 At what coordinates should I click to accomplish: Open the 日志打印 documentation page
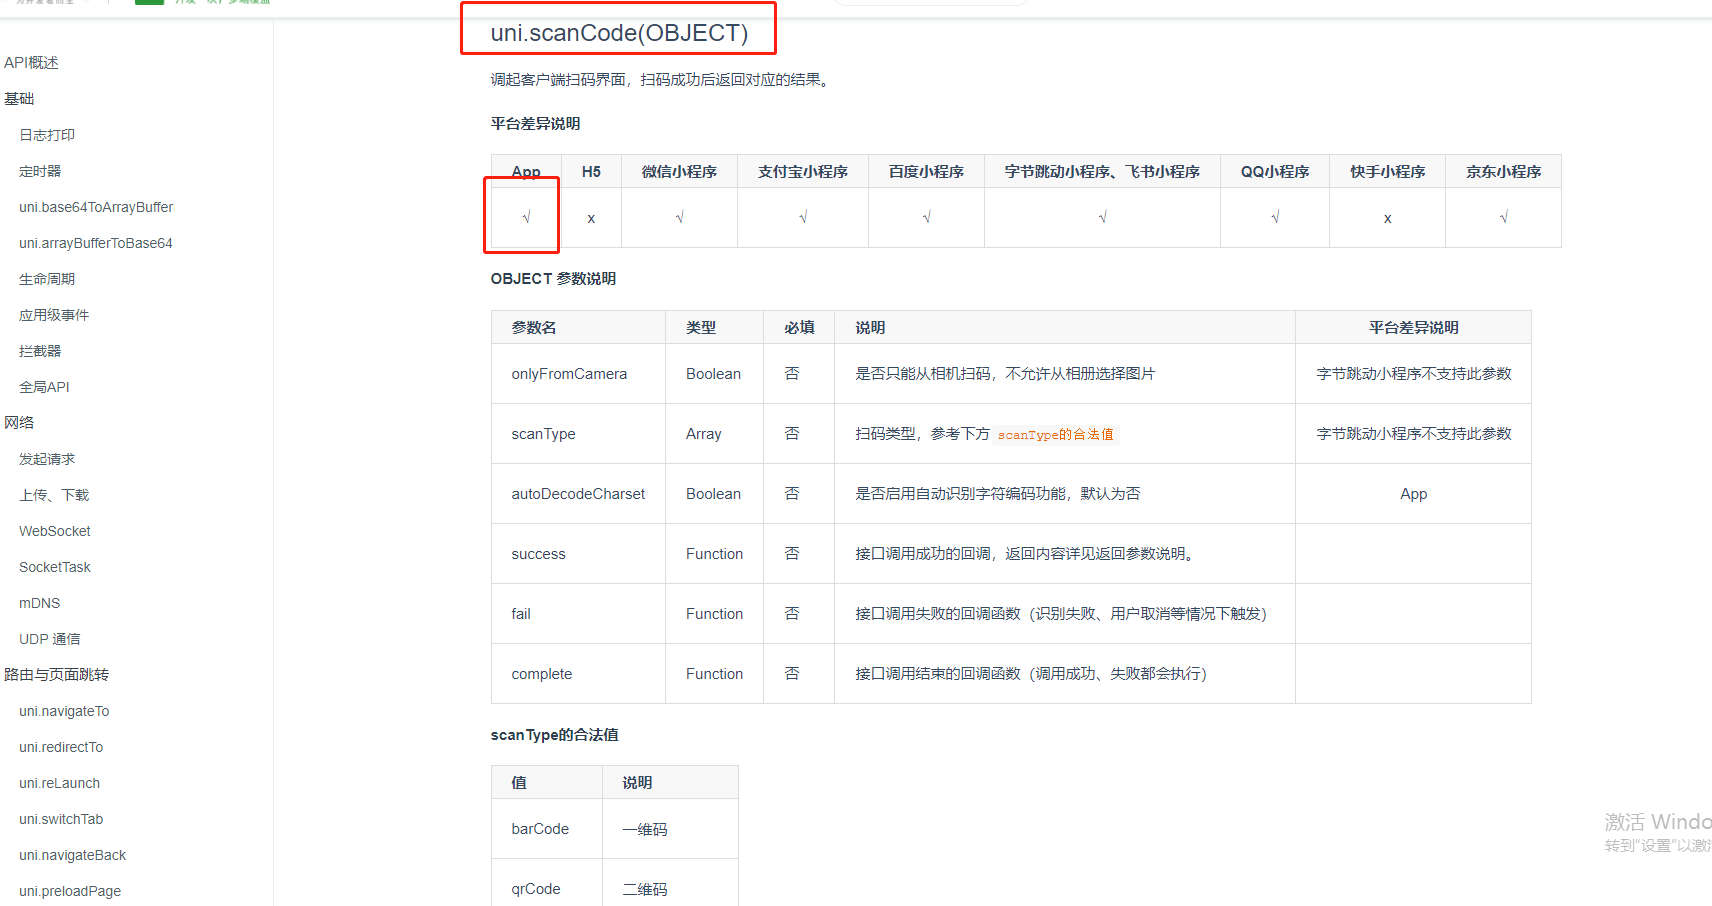[x=46, y=134]
